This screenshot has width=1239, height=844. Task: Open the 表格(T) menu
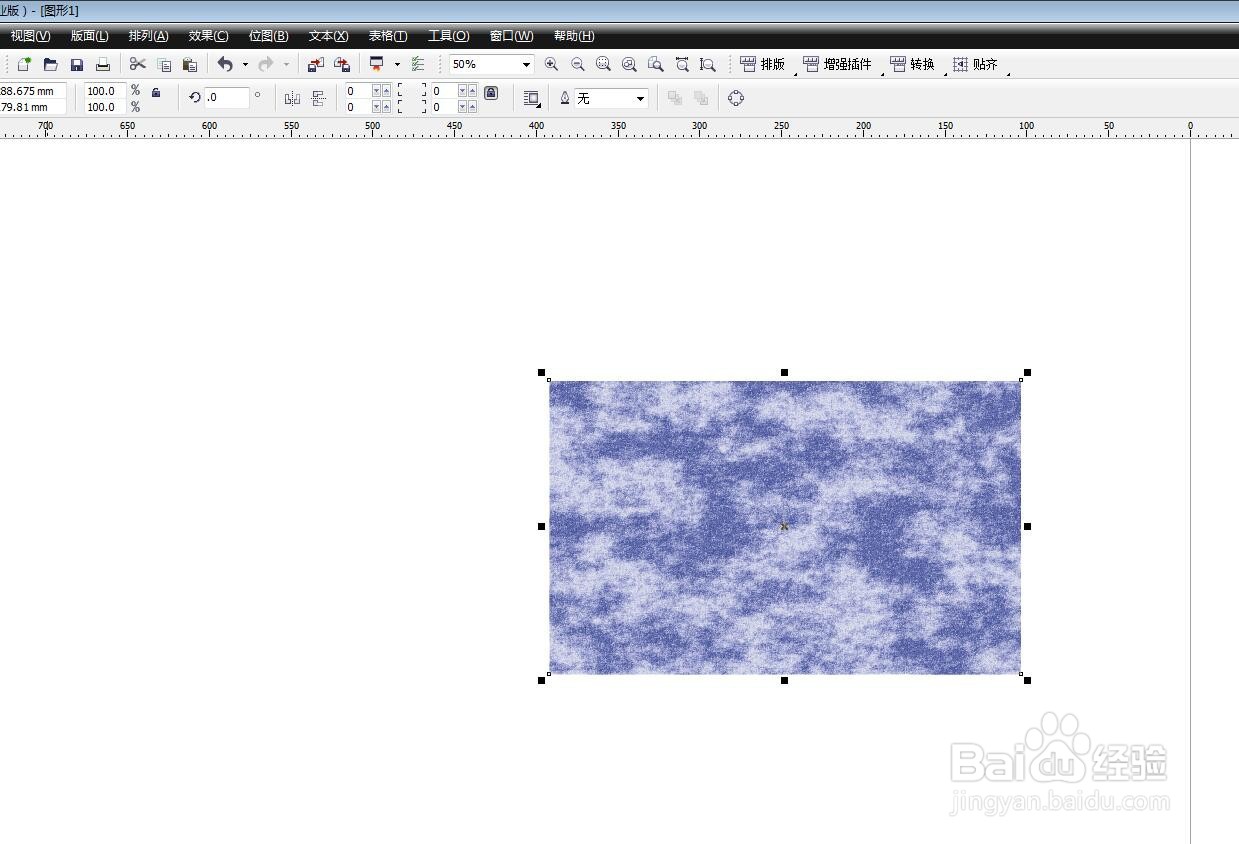point(388,36)
